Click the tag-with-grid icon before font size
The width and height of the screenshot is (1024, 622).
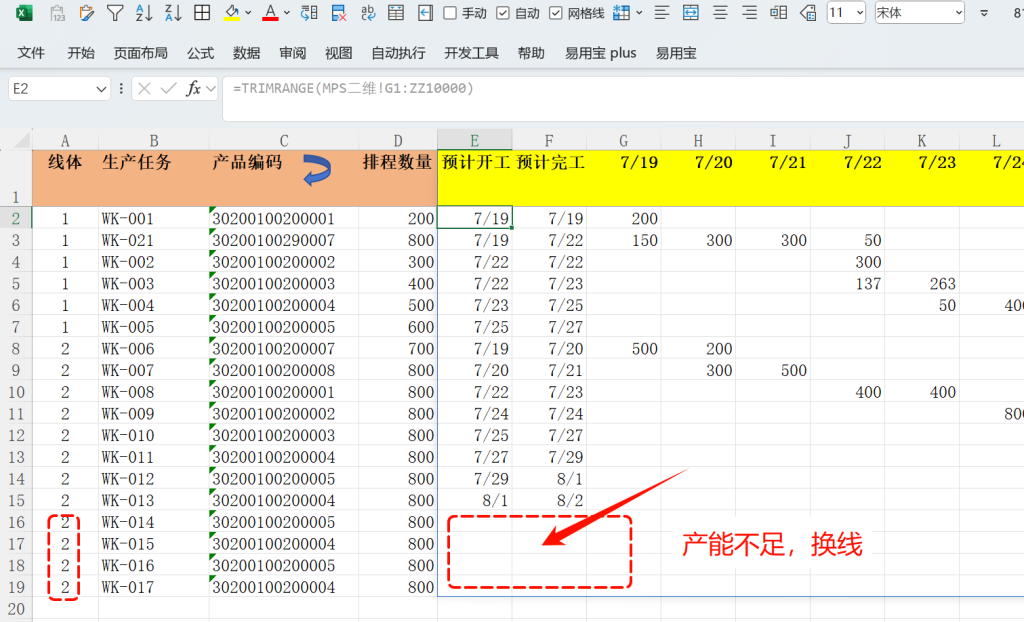click(808, 12)
